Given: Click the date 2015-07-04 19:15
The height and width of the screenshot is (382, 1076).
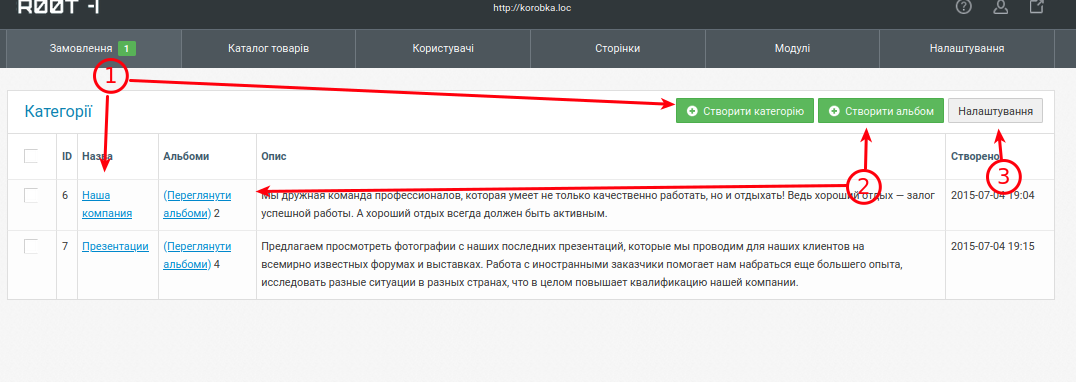Looking at the screenshot, I should [x=992, y=246].
